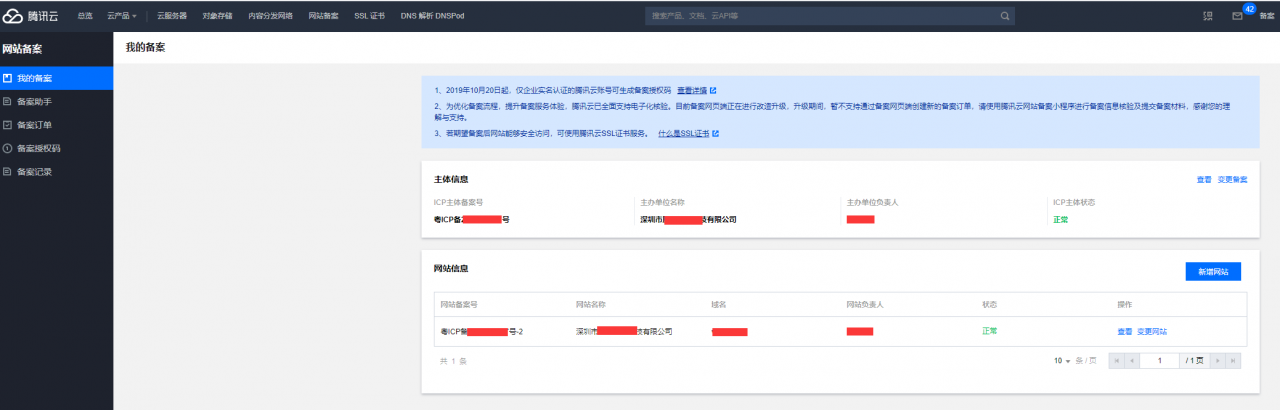The height and width of the screenshot is (410, 1280).
Task: Click the 备案助手 sidebar icon
Action: point(8,101)
